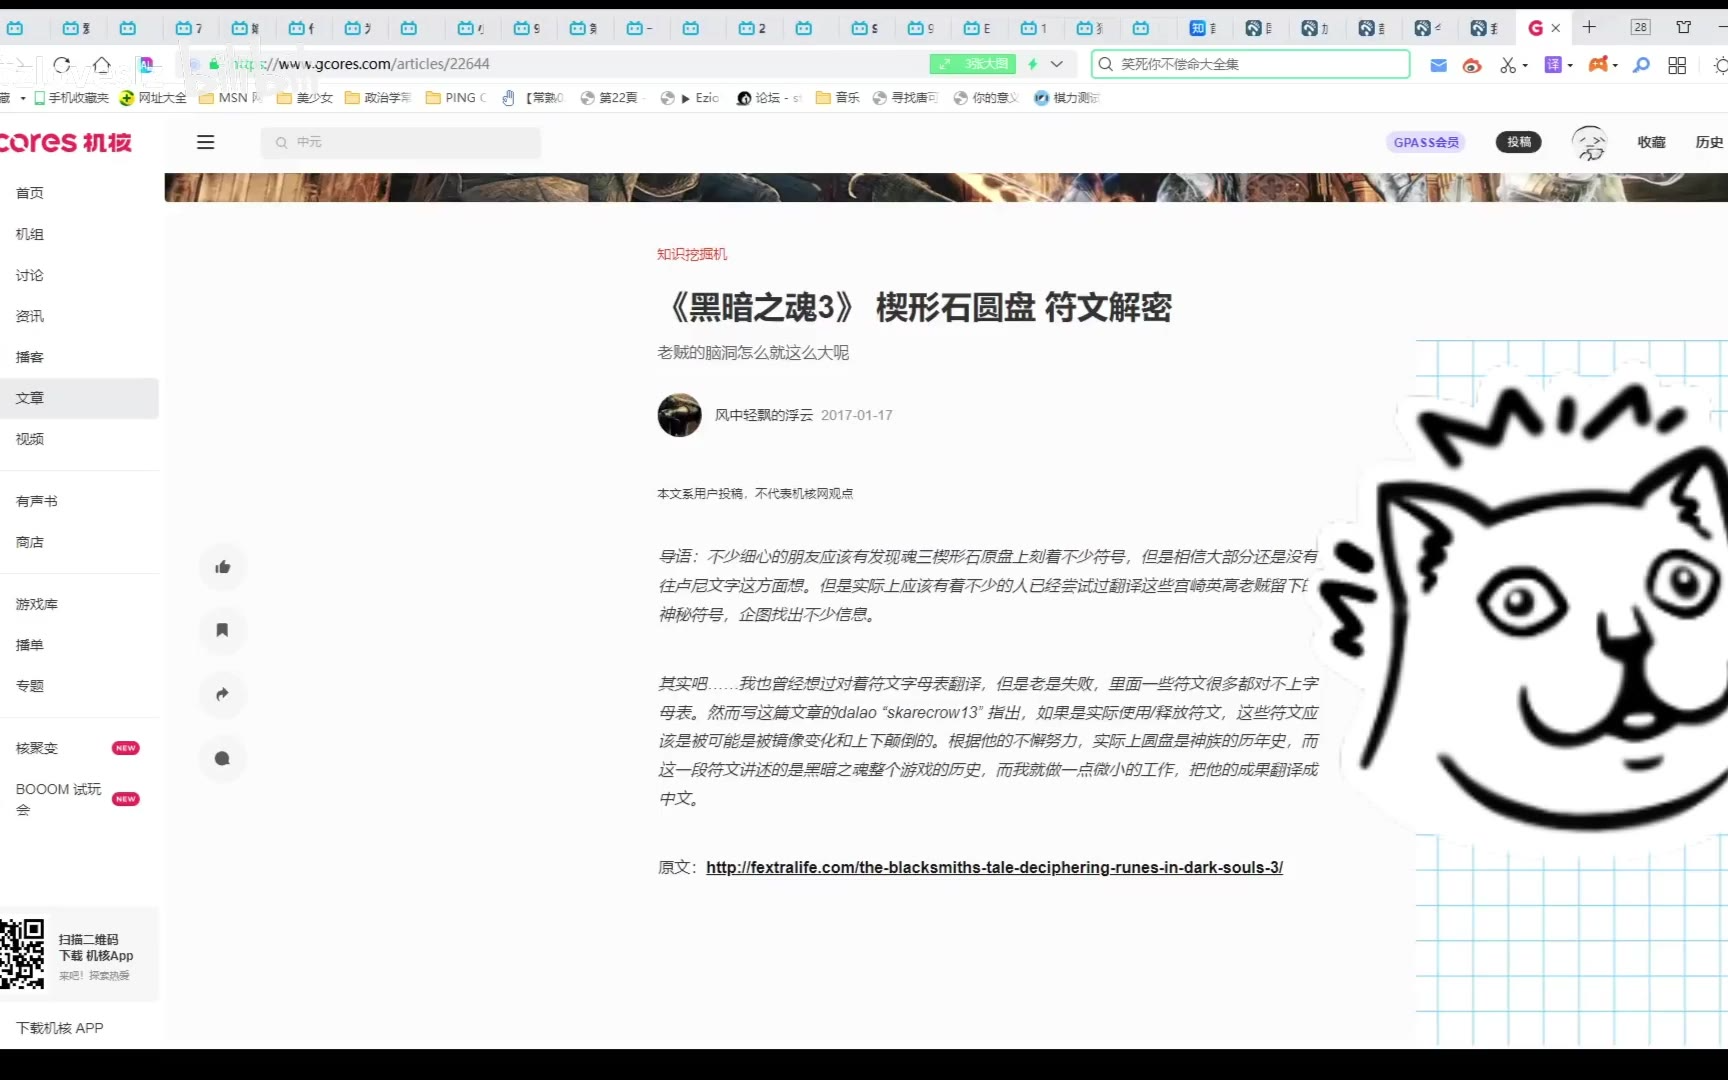This screenshot has width=1728, height=1080.
Task: Click the shirt skin icon in title bar
Action: (x=1684, y=27)
